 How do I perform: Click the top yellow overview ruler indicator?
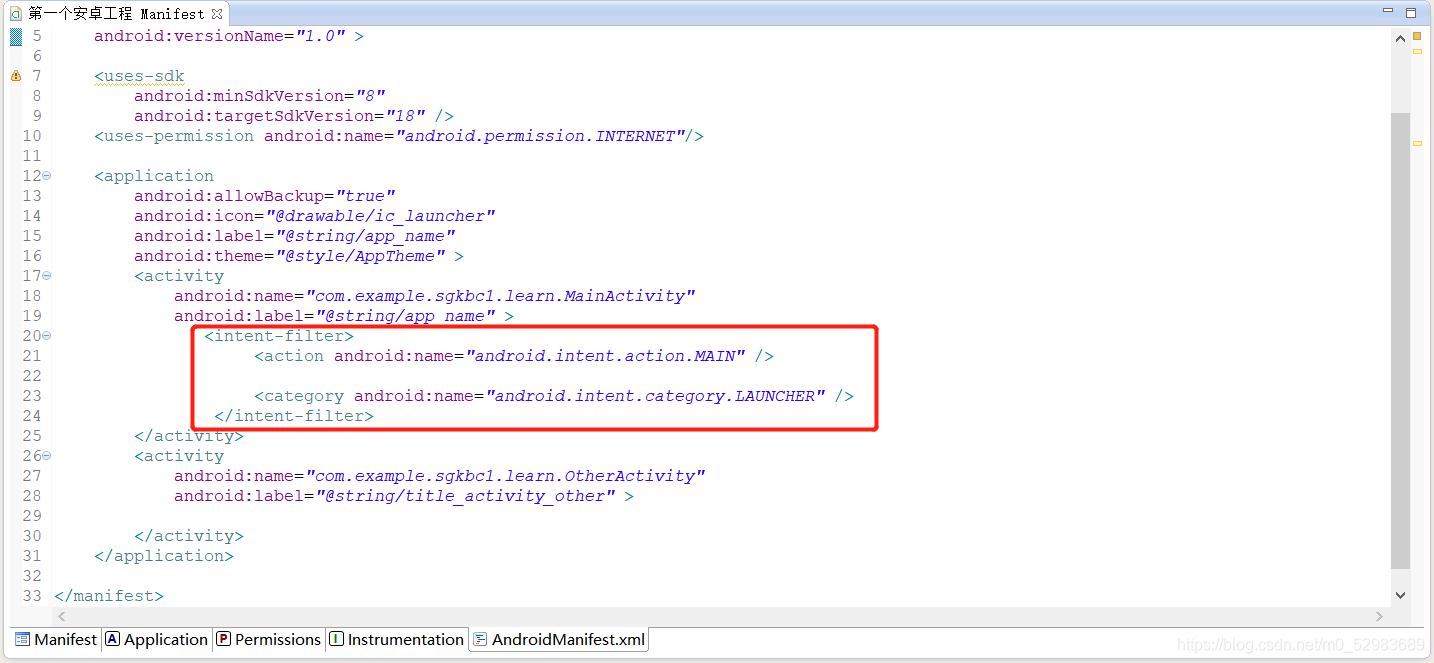pyautogui.click(x=1417, y=36)
